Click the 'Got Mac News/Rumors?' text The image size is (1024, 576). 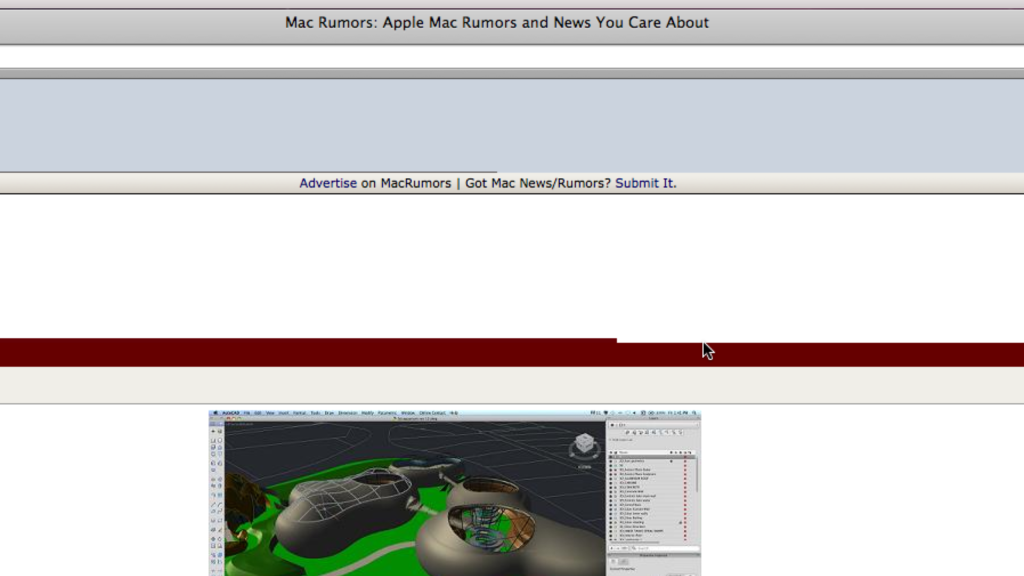coord(537,184)
